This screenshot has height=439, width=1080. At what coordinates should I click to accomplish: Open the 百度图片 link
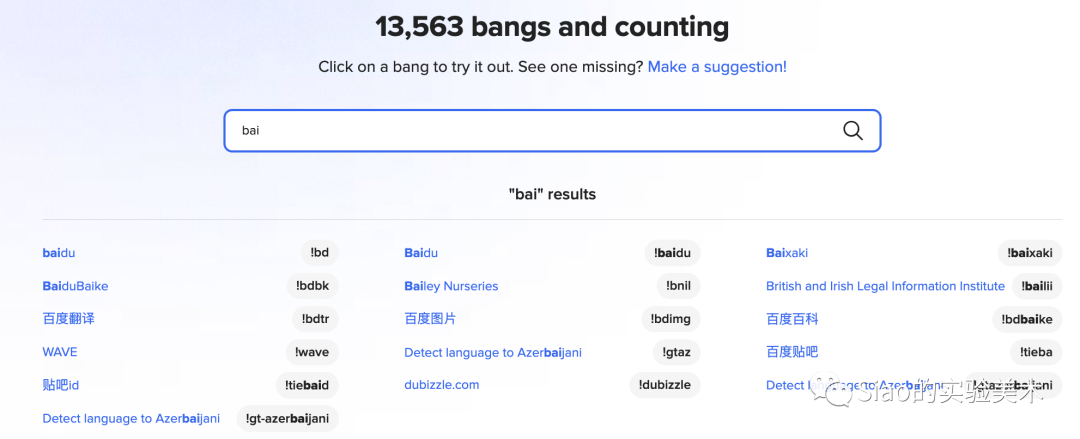(430, 319)
